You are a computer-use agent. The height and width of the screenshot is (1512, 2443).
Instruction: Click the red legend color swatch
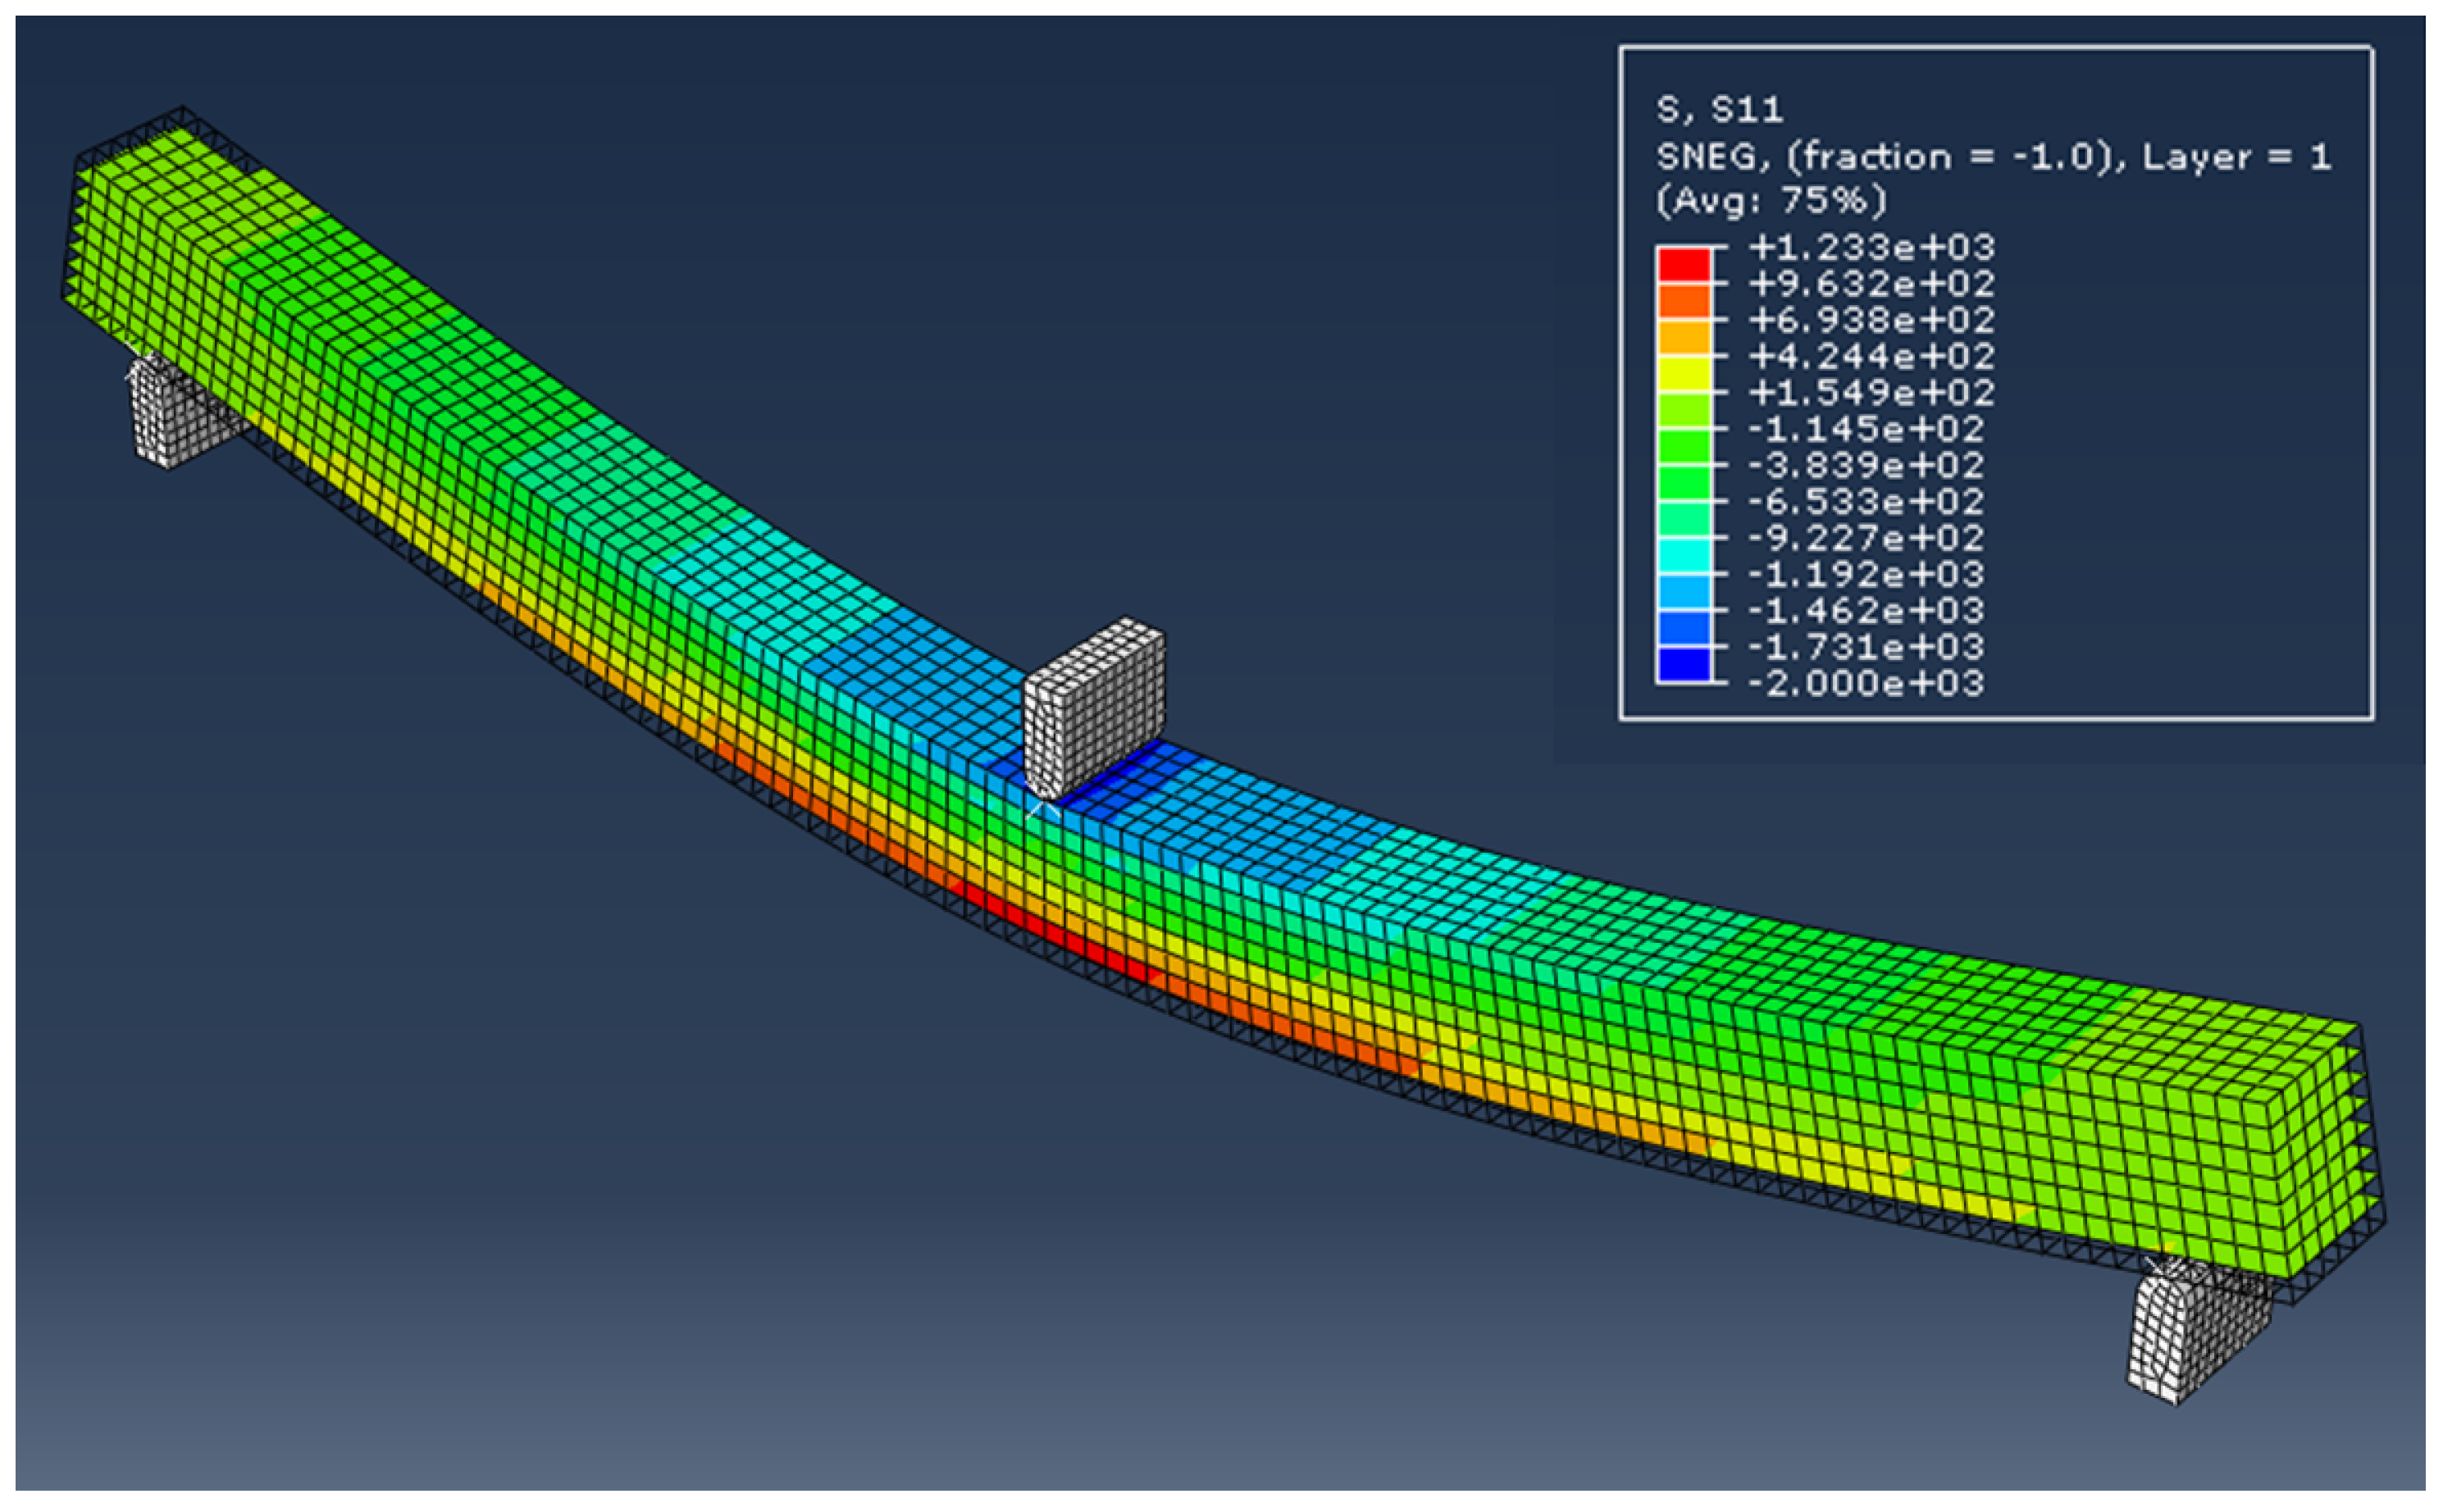[1684, 264]
